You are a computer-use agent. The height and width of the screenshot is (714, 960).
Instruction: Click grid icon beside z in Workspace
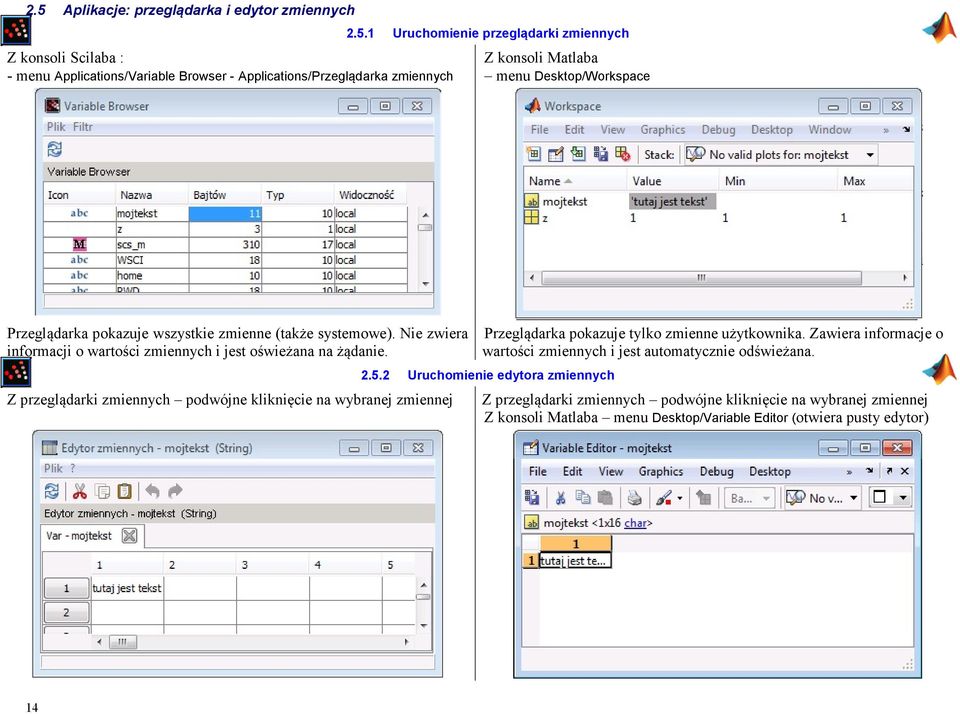coord(532,217)
